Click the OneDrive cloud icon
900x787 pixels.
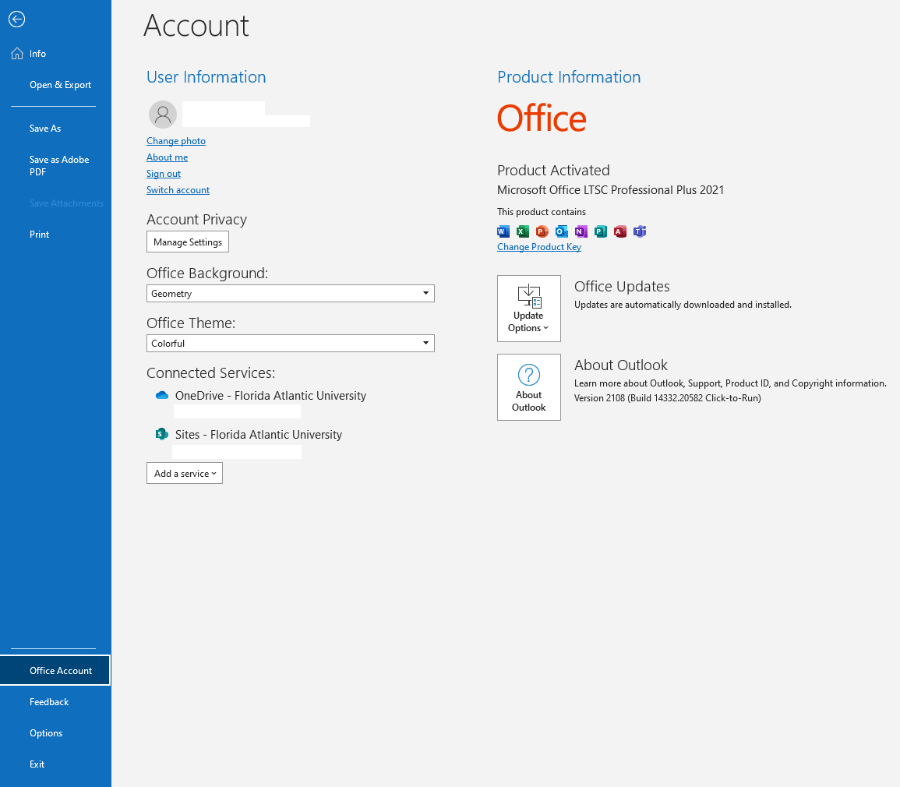coord(161,395)
